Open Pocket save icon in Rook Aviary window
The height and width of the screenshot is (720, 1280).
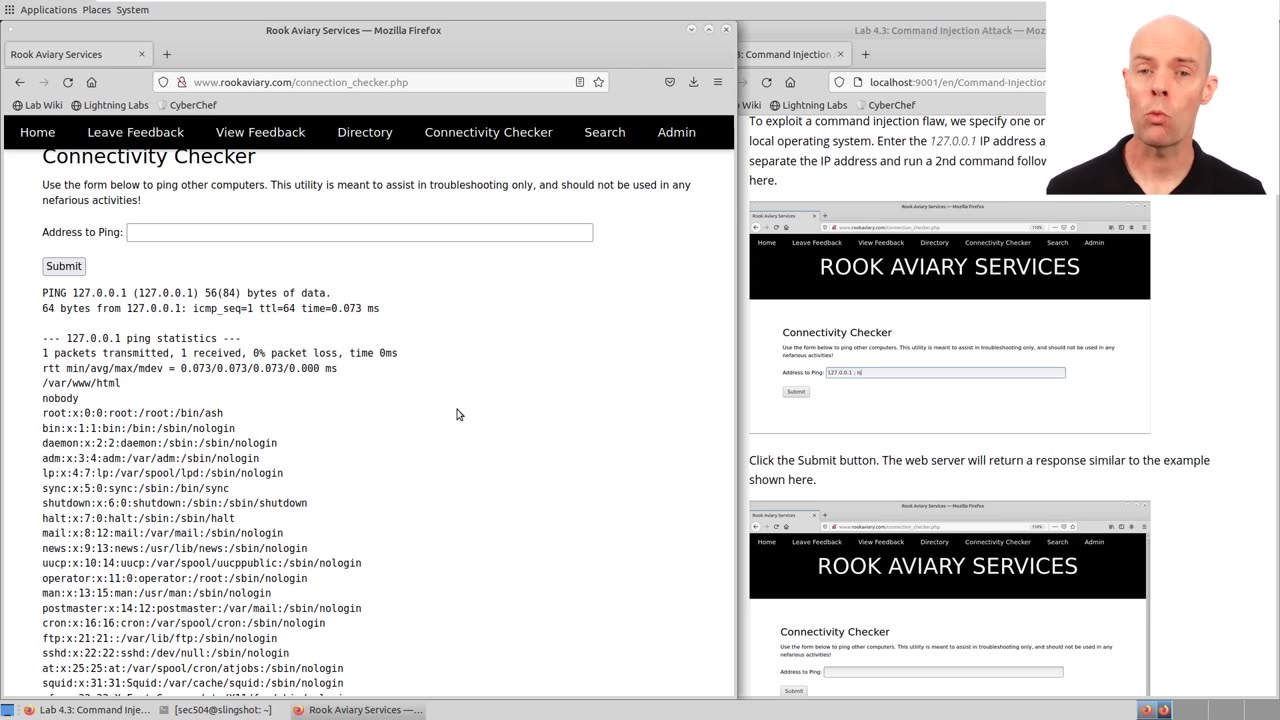coord(670,82)
